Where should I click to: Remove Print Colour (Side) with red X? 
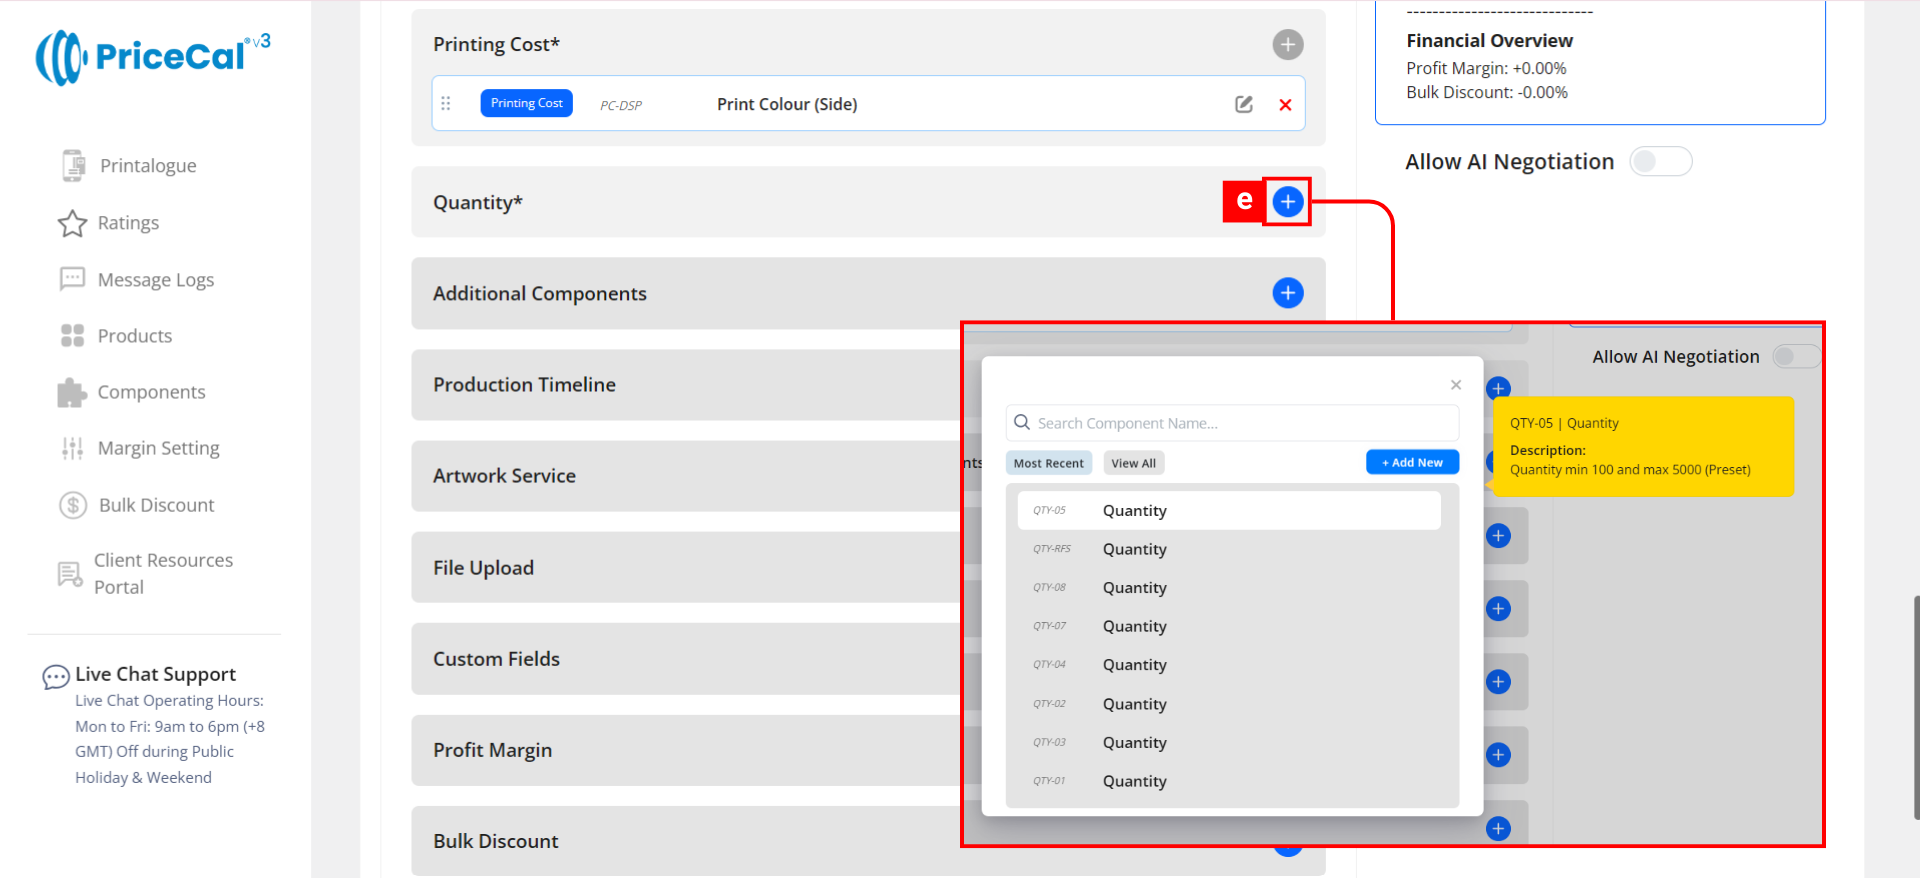[x=1285, y=105]
